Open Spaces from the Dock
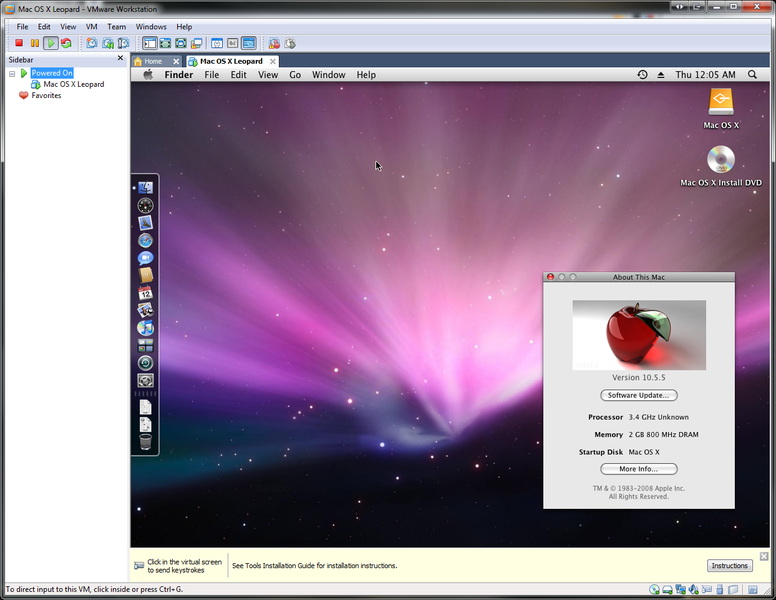The image size is (776, 600). [146, 346]
